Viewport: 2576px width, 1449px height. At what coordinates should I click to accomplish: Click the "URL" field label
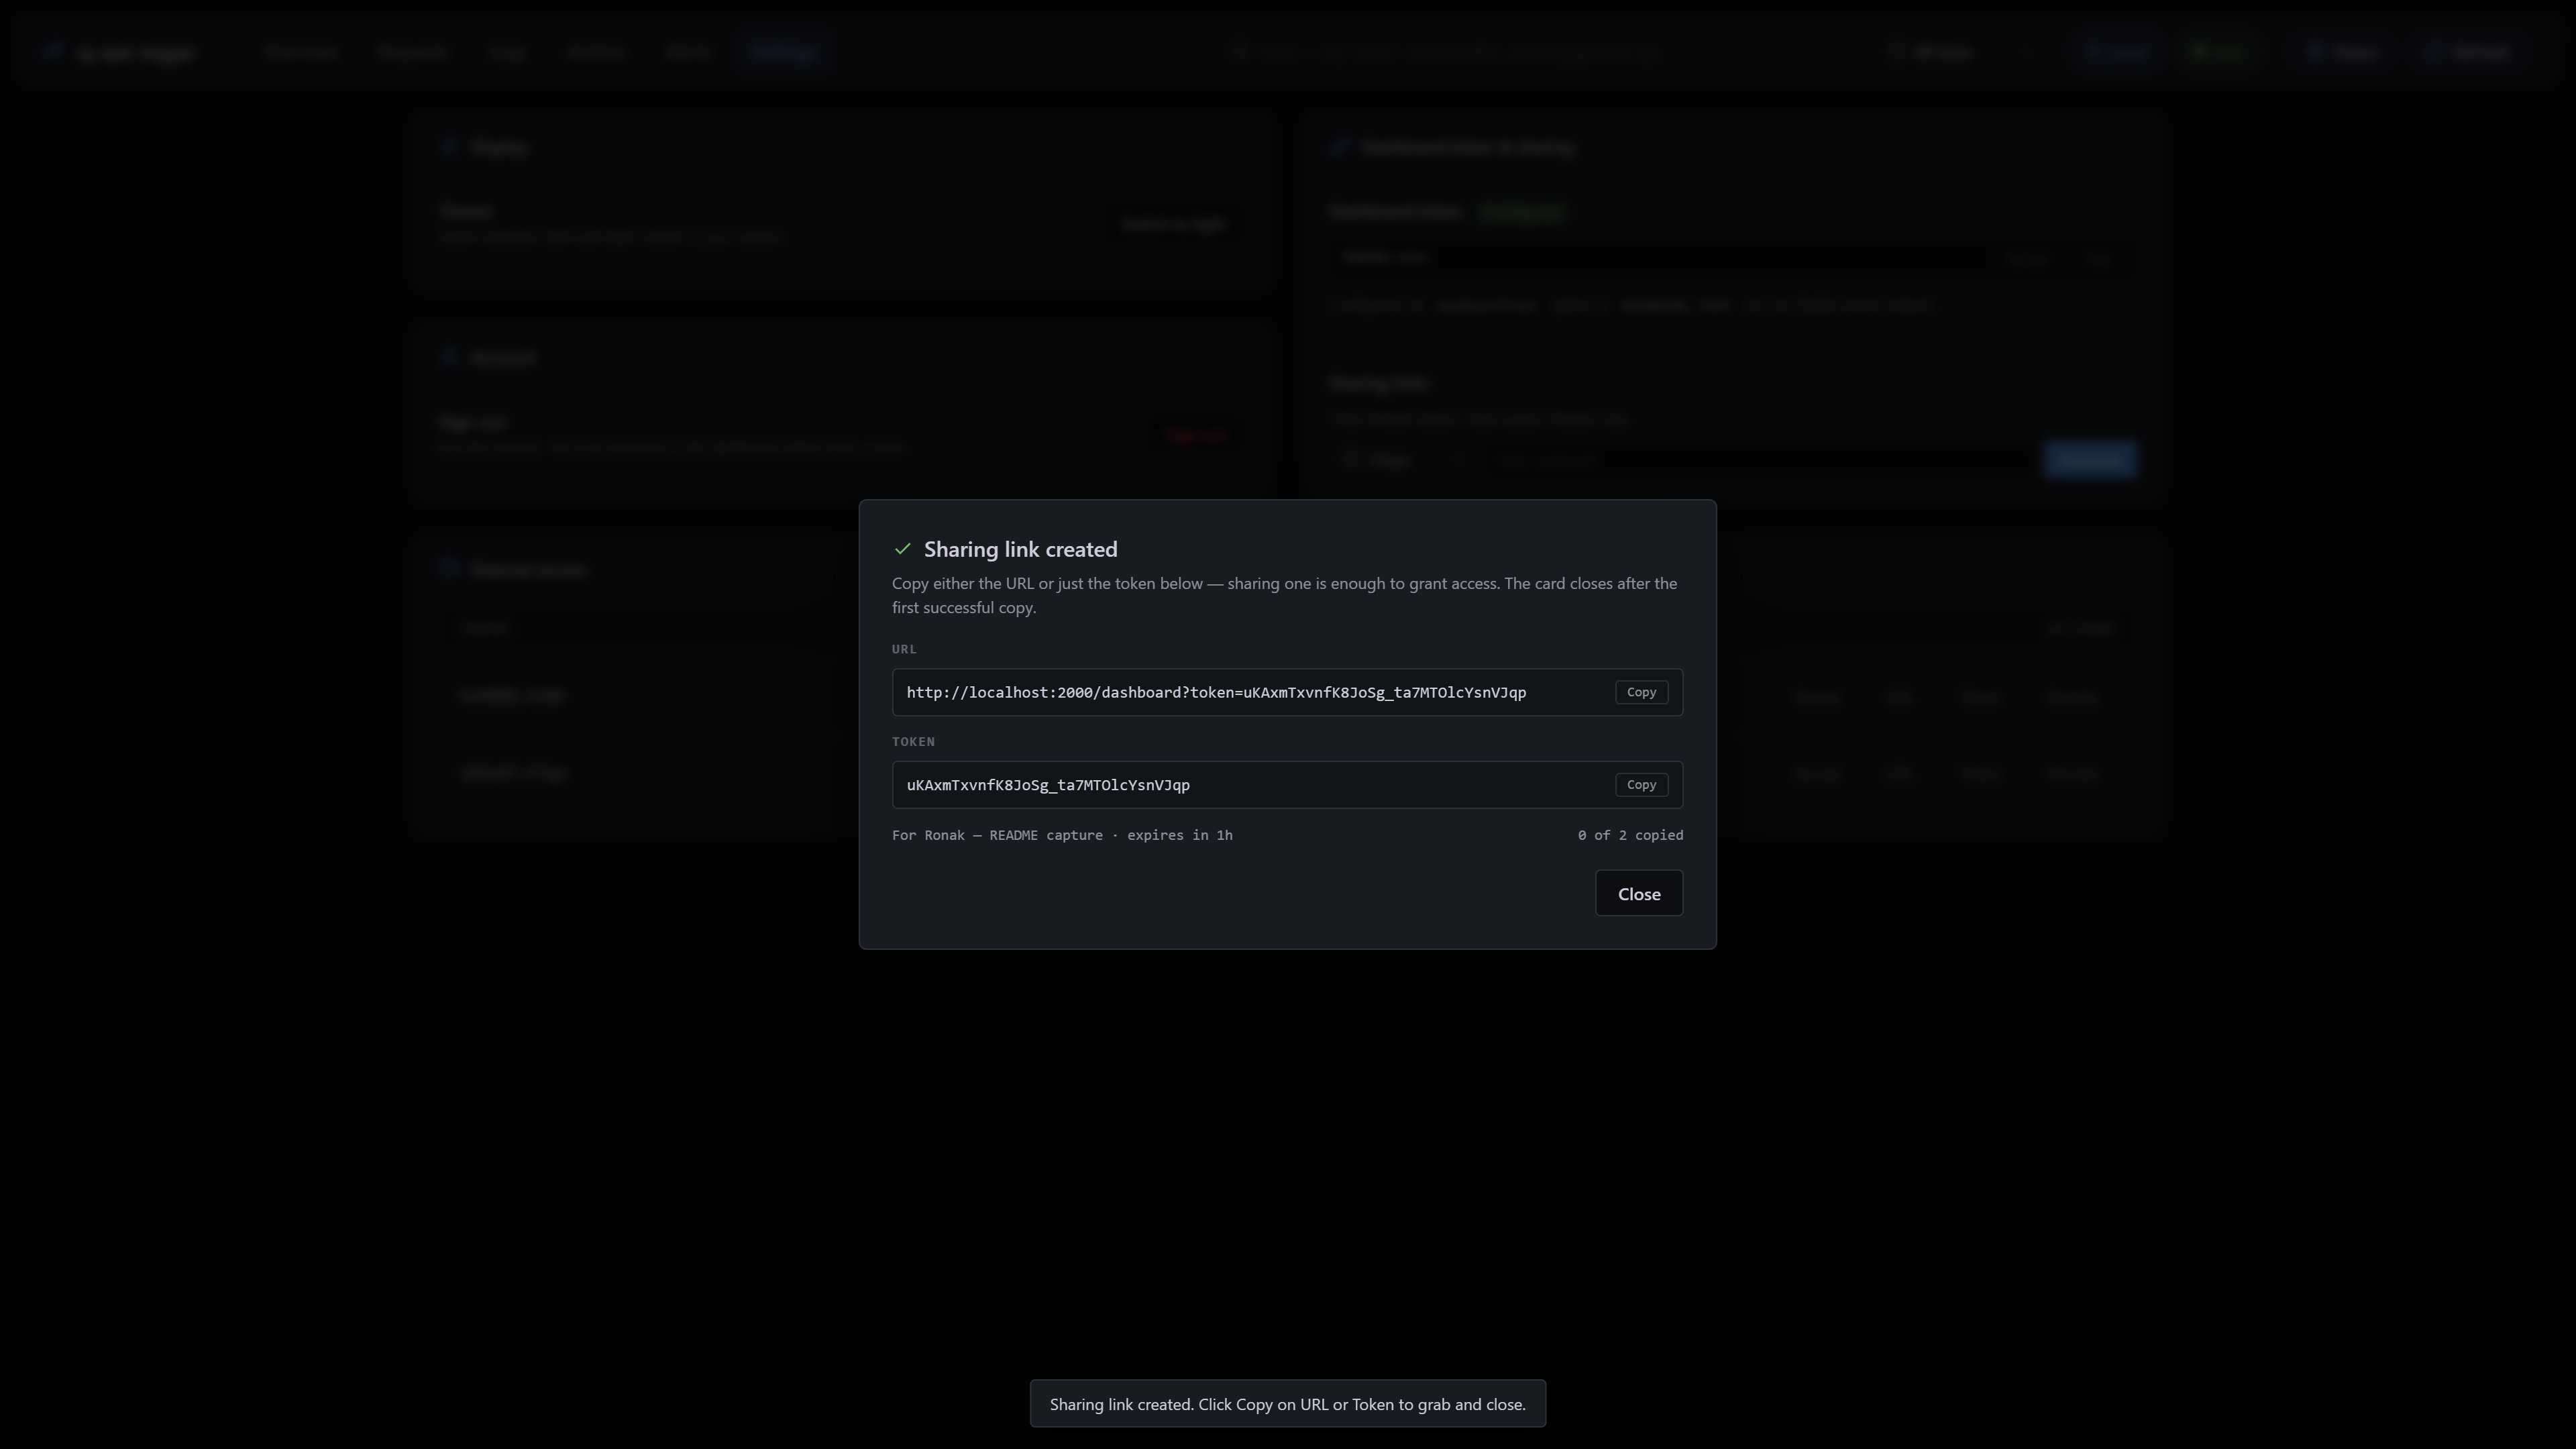904,649
